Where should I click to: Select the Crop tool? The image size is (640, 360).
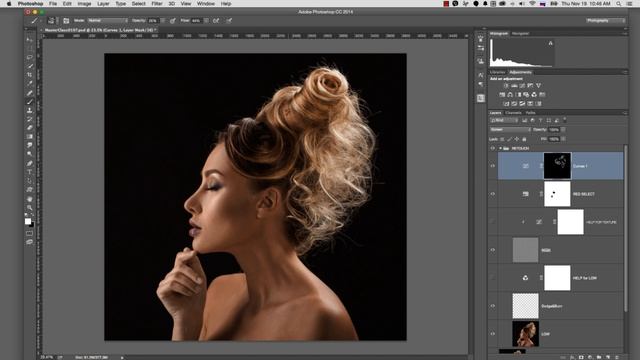click(29, 75)
